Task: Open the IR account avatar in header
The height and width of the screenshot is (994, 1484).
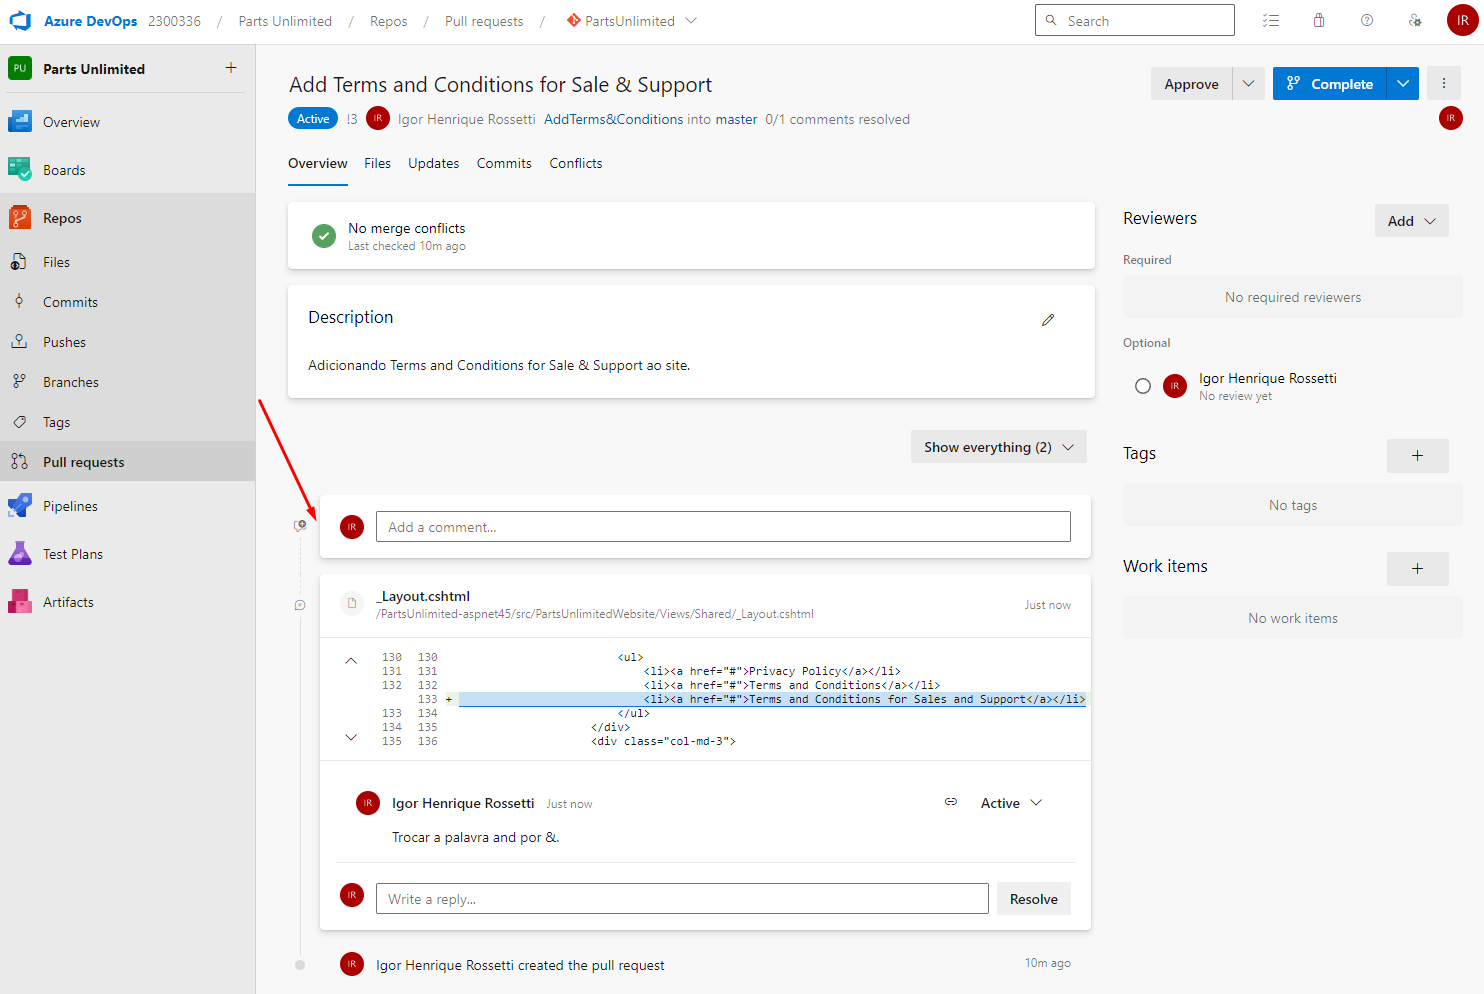Action: [1462, 21]
